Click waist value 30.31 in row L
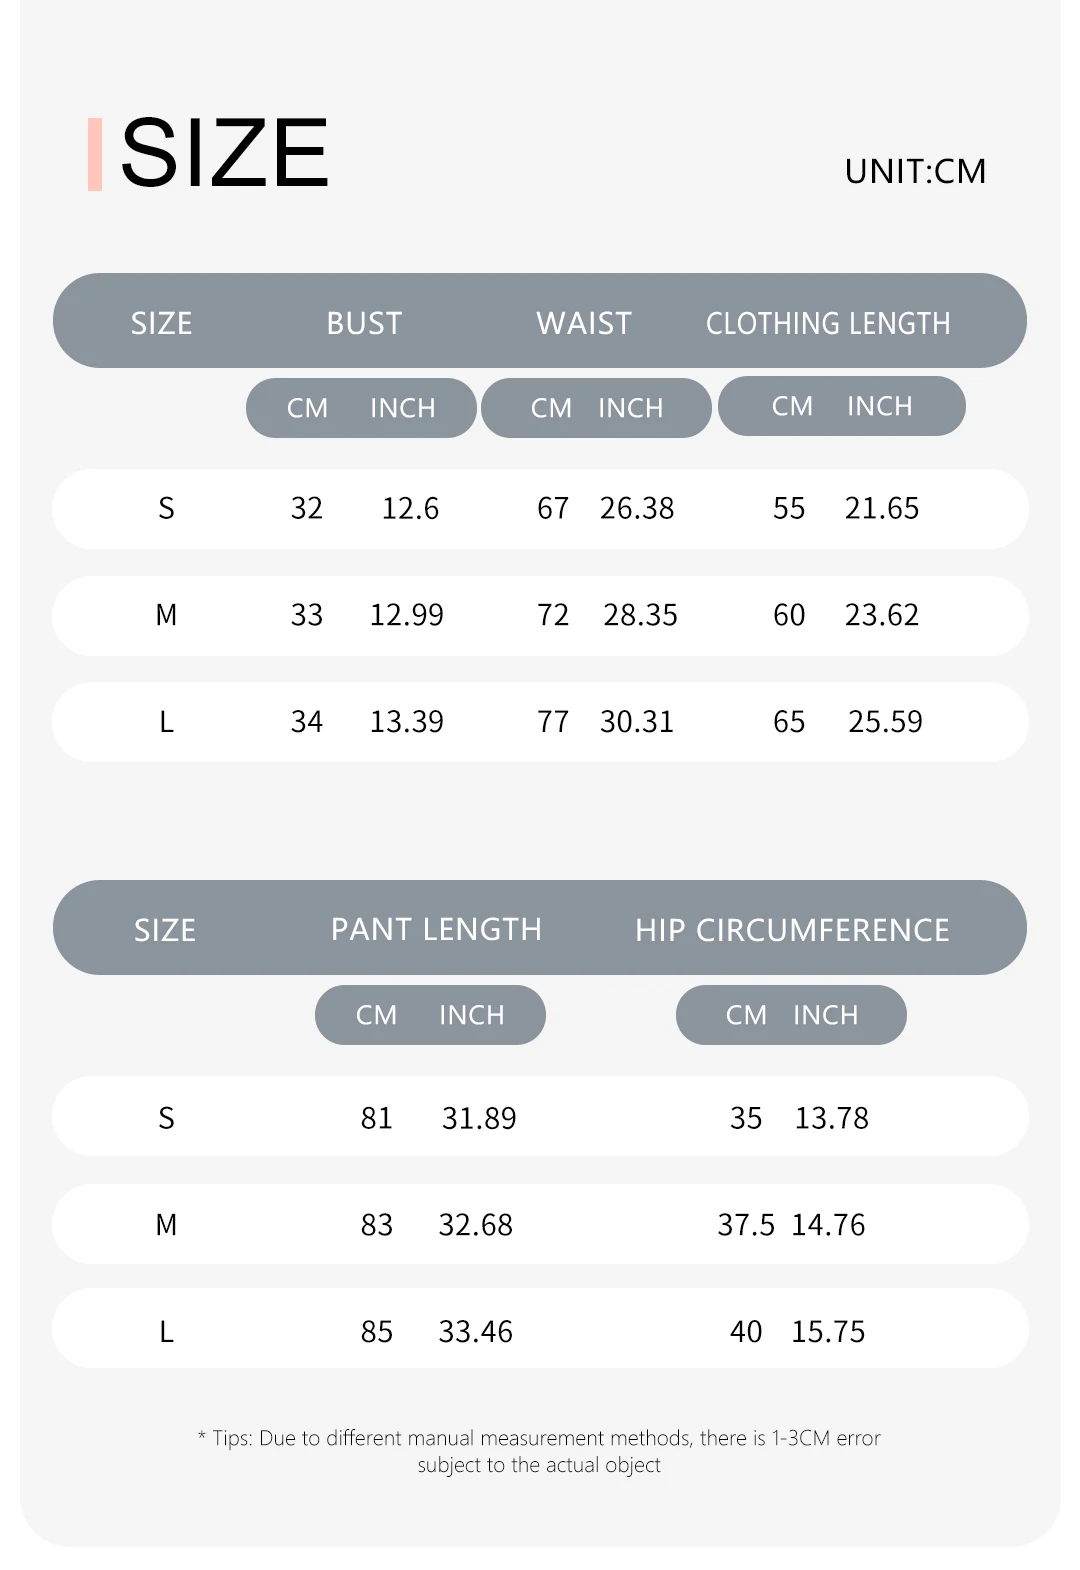The image size is (1080, 1570). point(637,722)
